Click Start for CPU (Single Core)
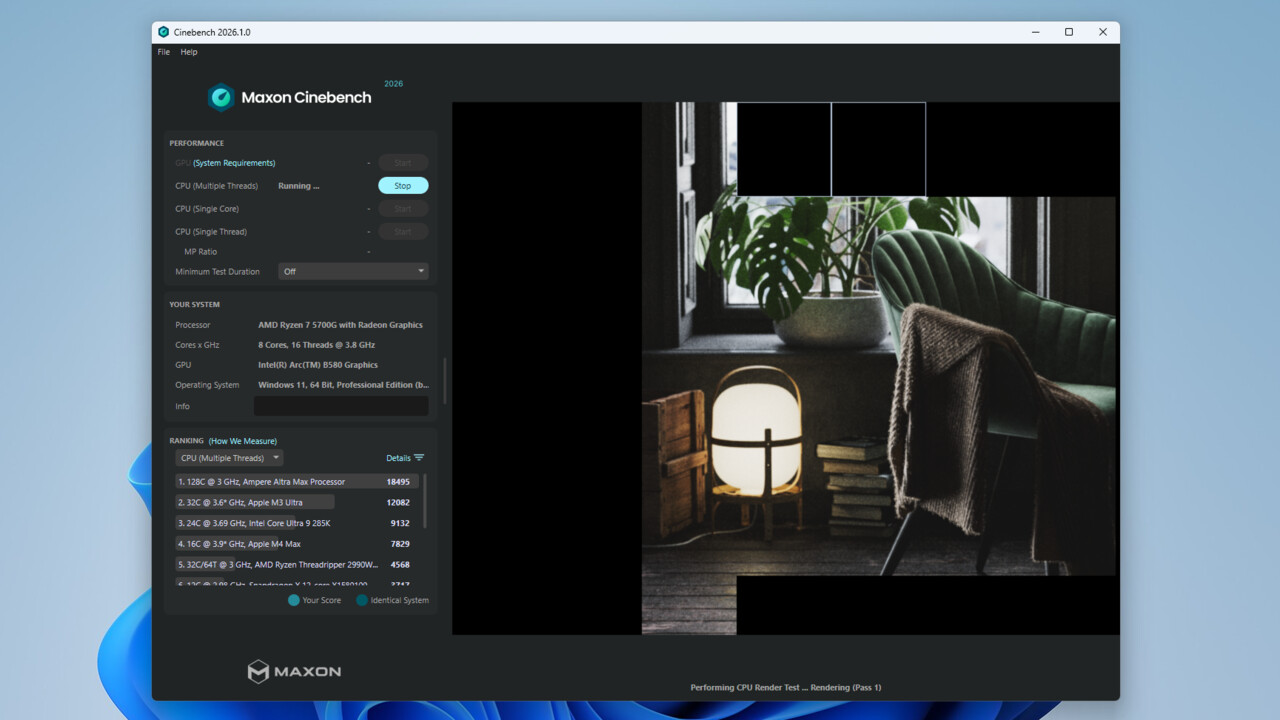1280x720 pixels. tap(403, 209)
